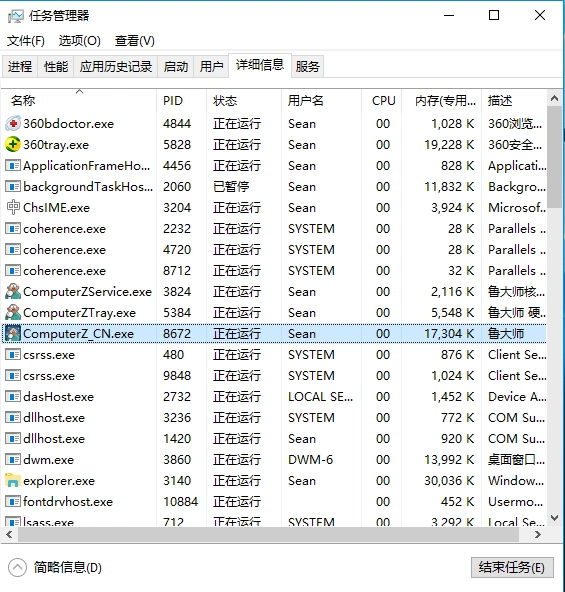Click the 简略信息(D) link
The width and height of the screenshot is (565, 592).
[x=68, y=567]
